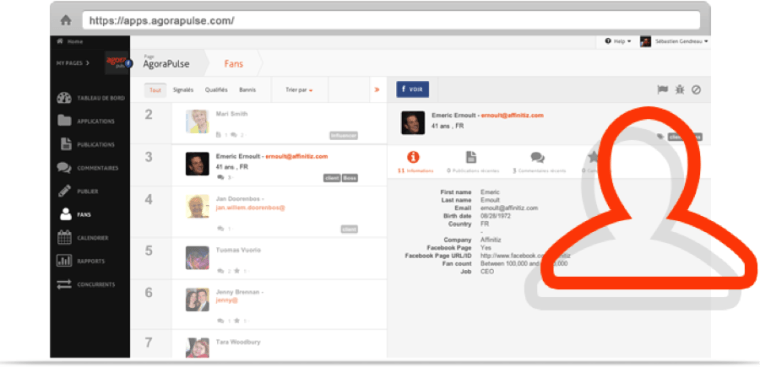Open the Commentaires speech bubble icon

click(x=64, y=168)
